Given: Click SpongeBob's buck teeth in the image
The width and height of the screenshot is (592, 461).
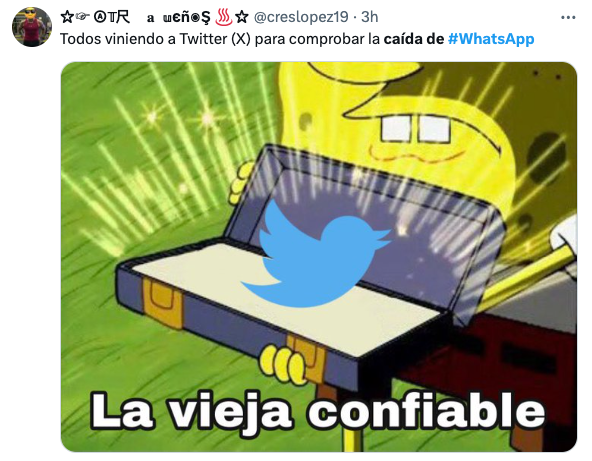Looking at the screenshot, I should coord(415,128).
